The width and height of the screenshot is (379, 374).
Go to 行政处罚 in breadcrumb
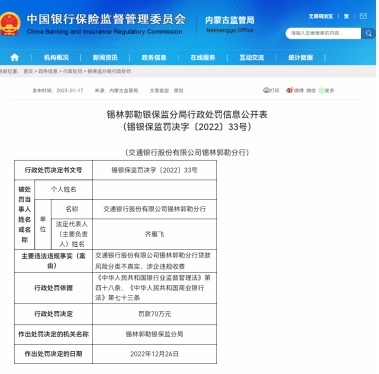[72, 71]
